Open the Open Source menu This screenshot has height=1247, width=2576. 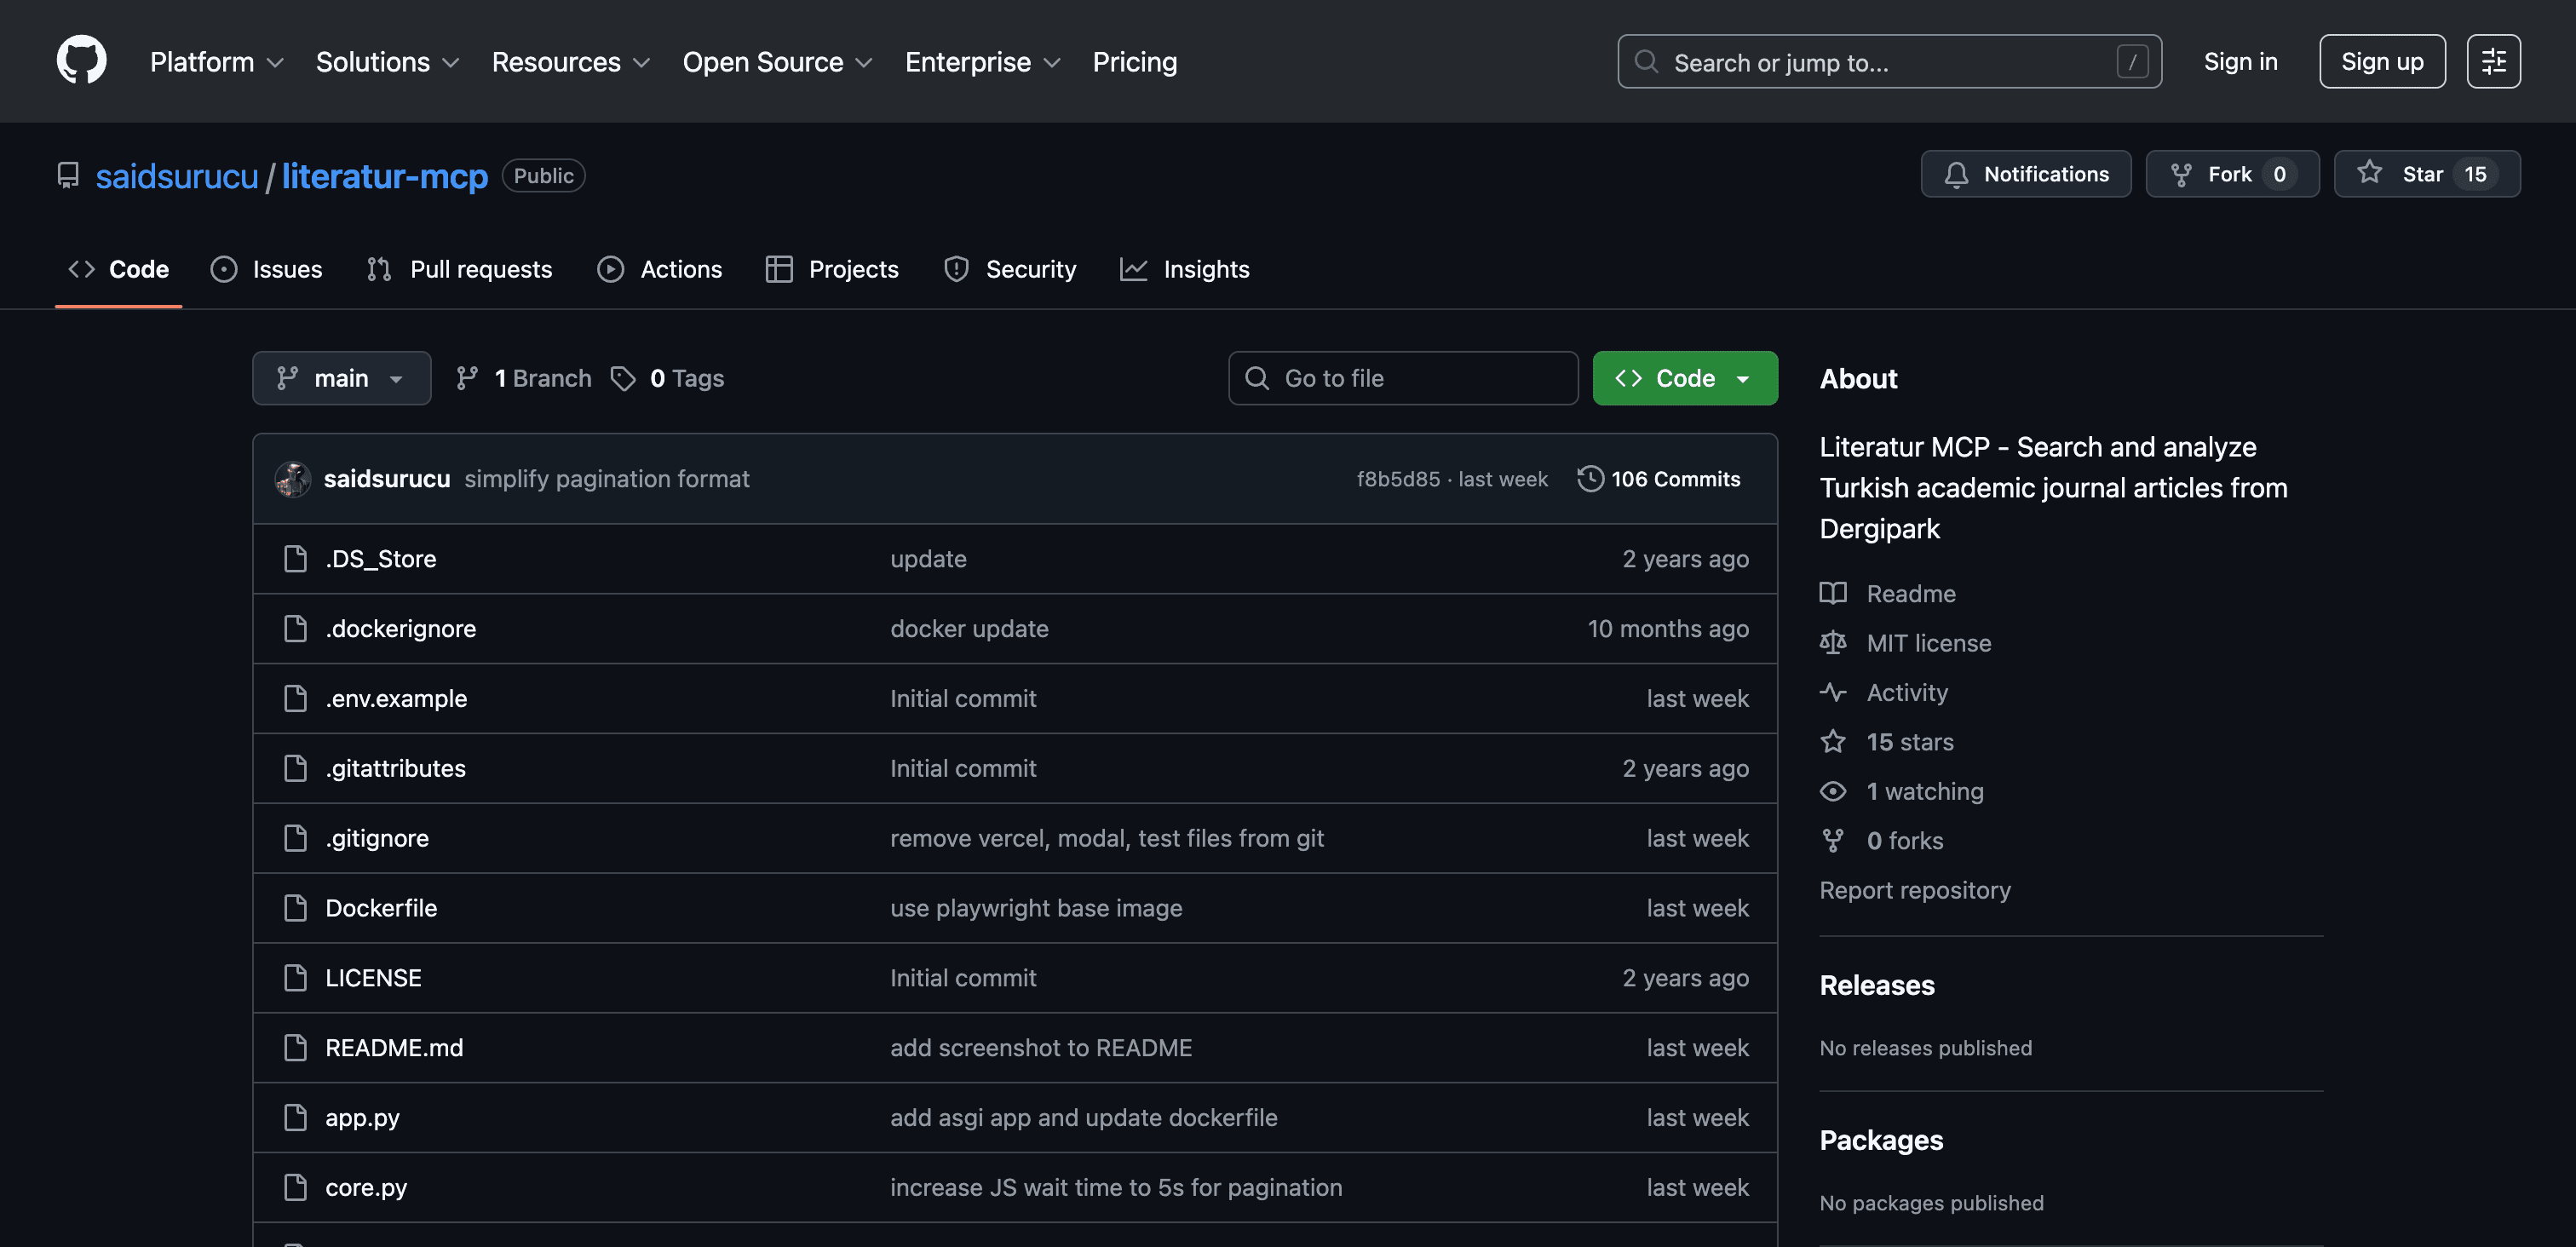coord(777,62)
